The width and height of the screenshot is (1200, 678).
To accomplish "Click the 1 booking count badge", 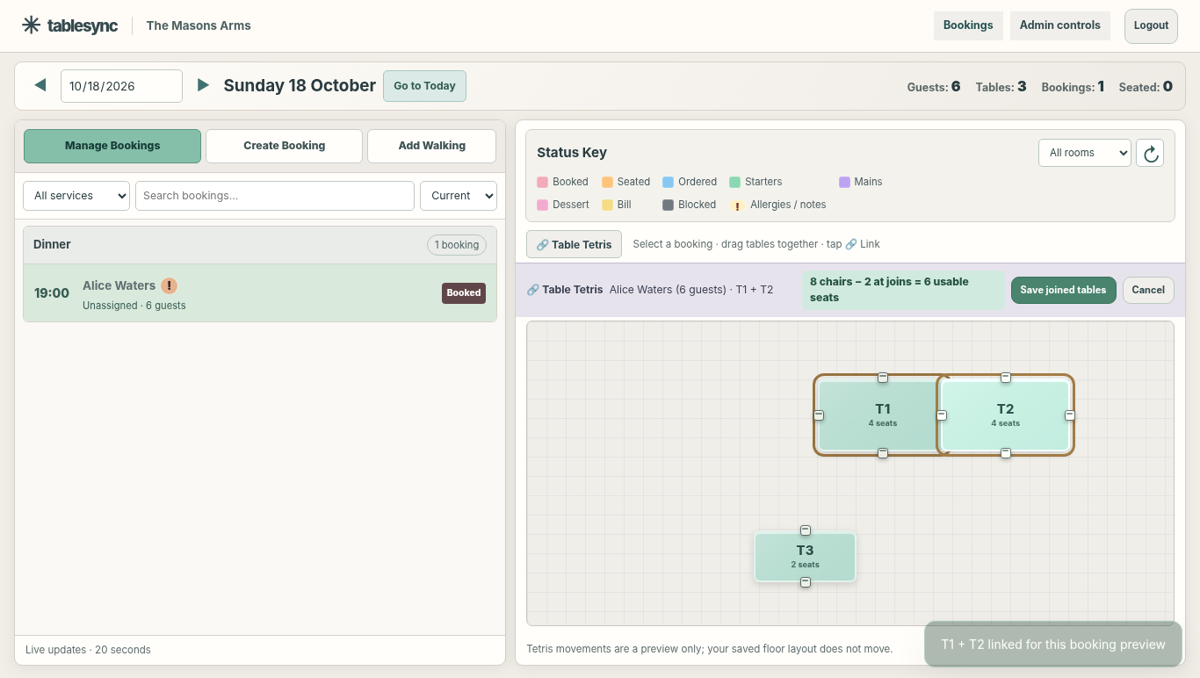I will (x=457, y=245).
